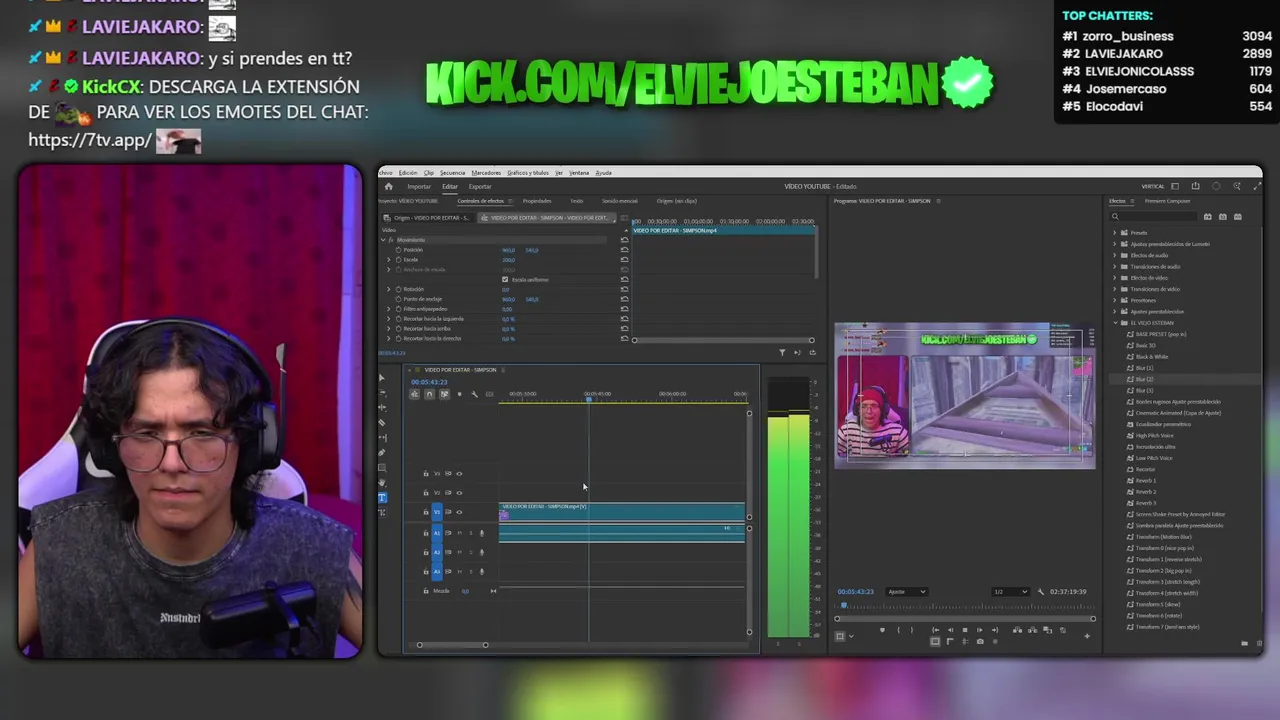Open the button editor plus icon
Image resolution: width=1280 pixels, height=720 pixels.
(x=1087, y=636)
